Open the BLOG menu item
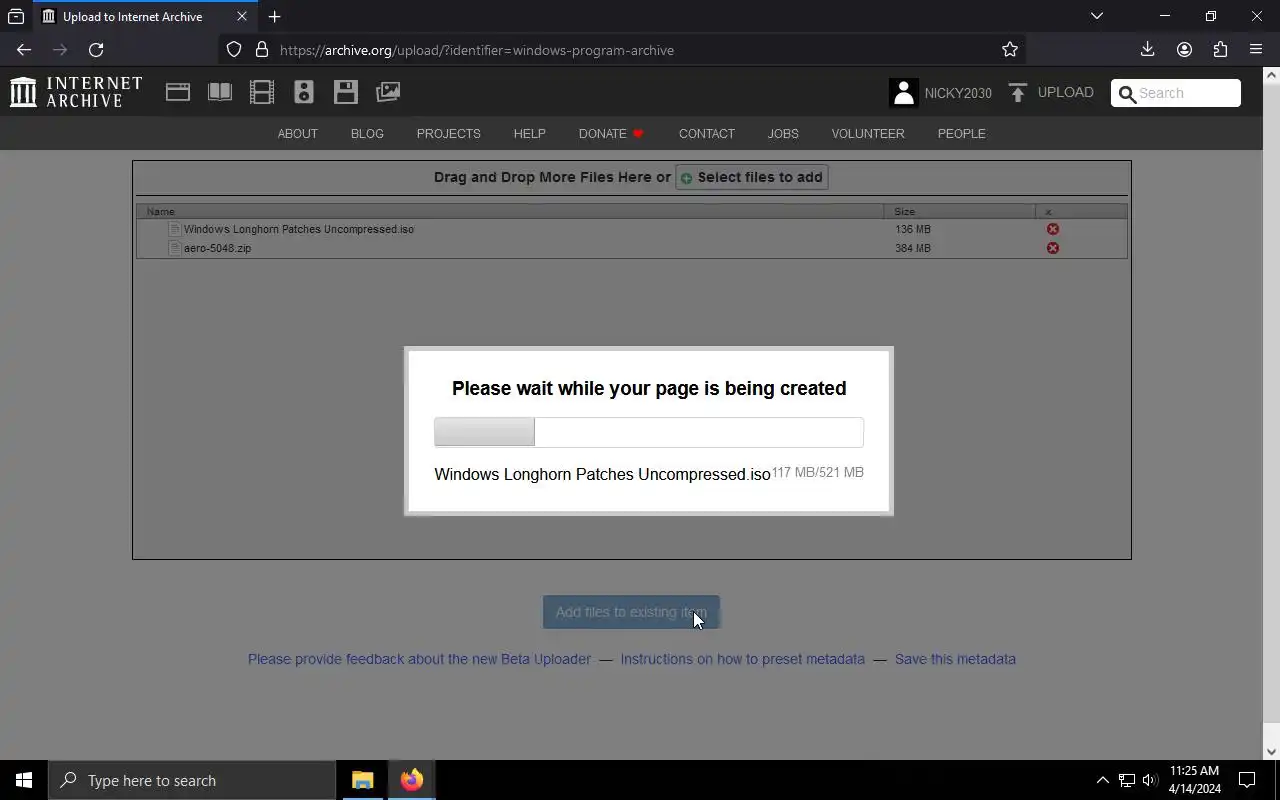1280x800 pixels. click(367, 133)
